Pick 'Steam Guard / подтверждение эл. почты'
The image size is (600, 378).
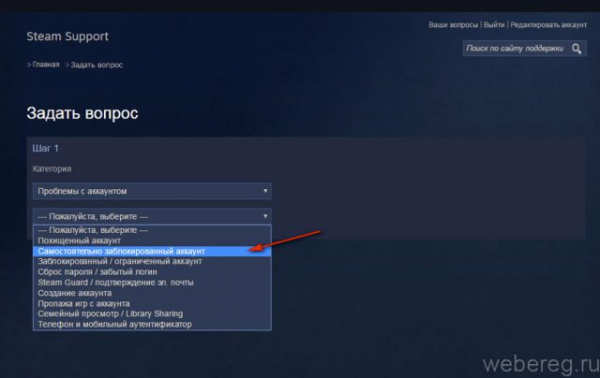[x=152, y=282]
